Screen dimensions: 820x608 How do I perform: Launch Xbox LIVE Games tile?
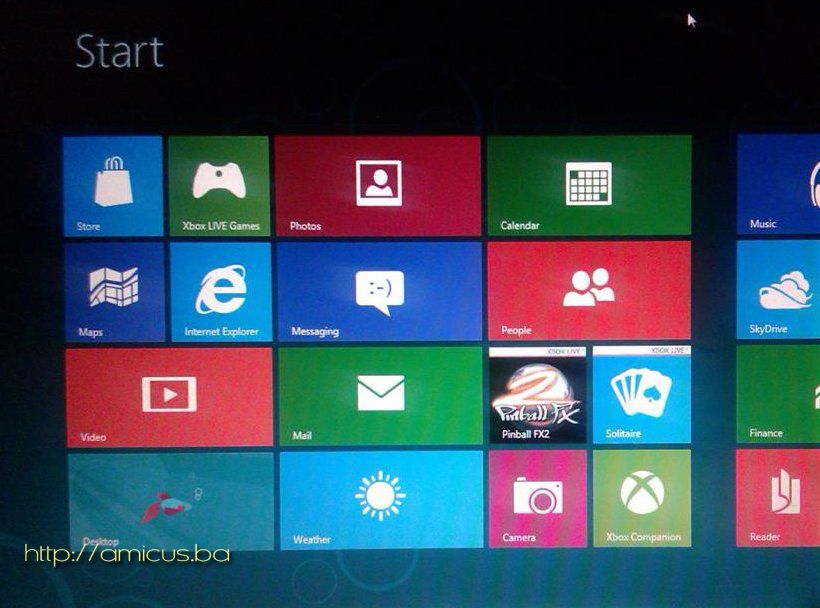coord(219,186)
